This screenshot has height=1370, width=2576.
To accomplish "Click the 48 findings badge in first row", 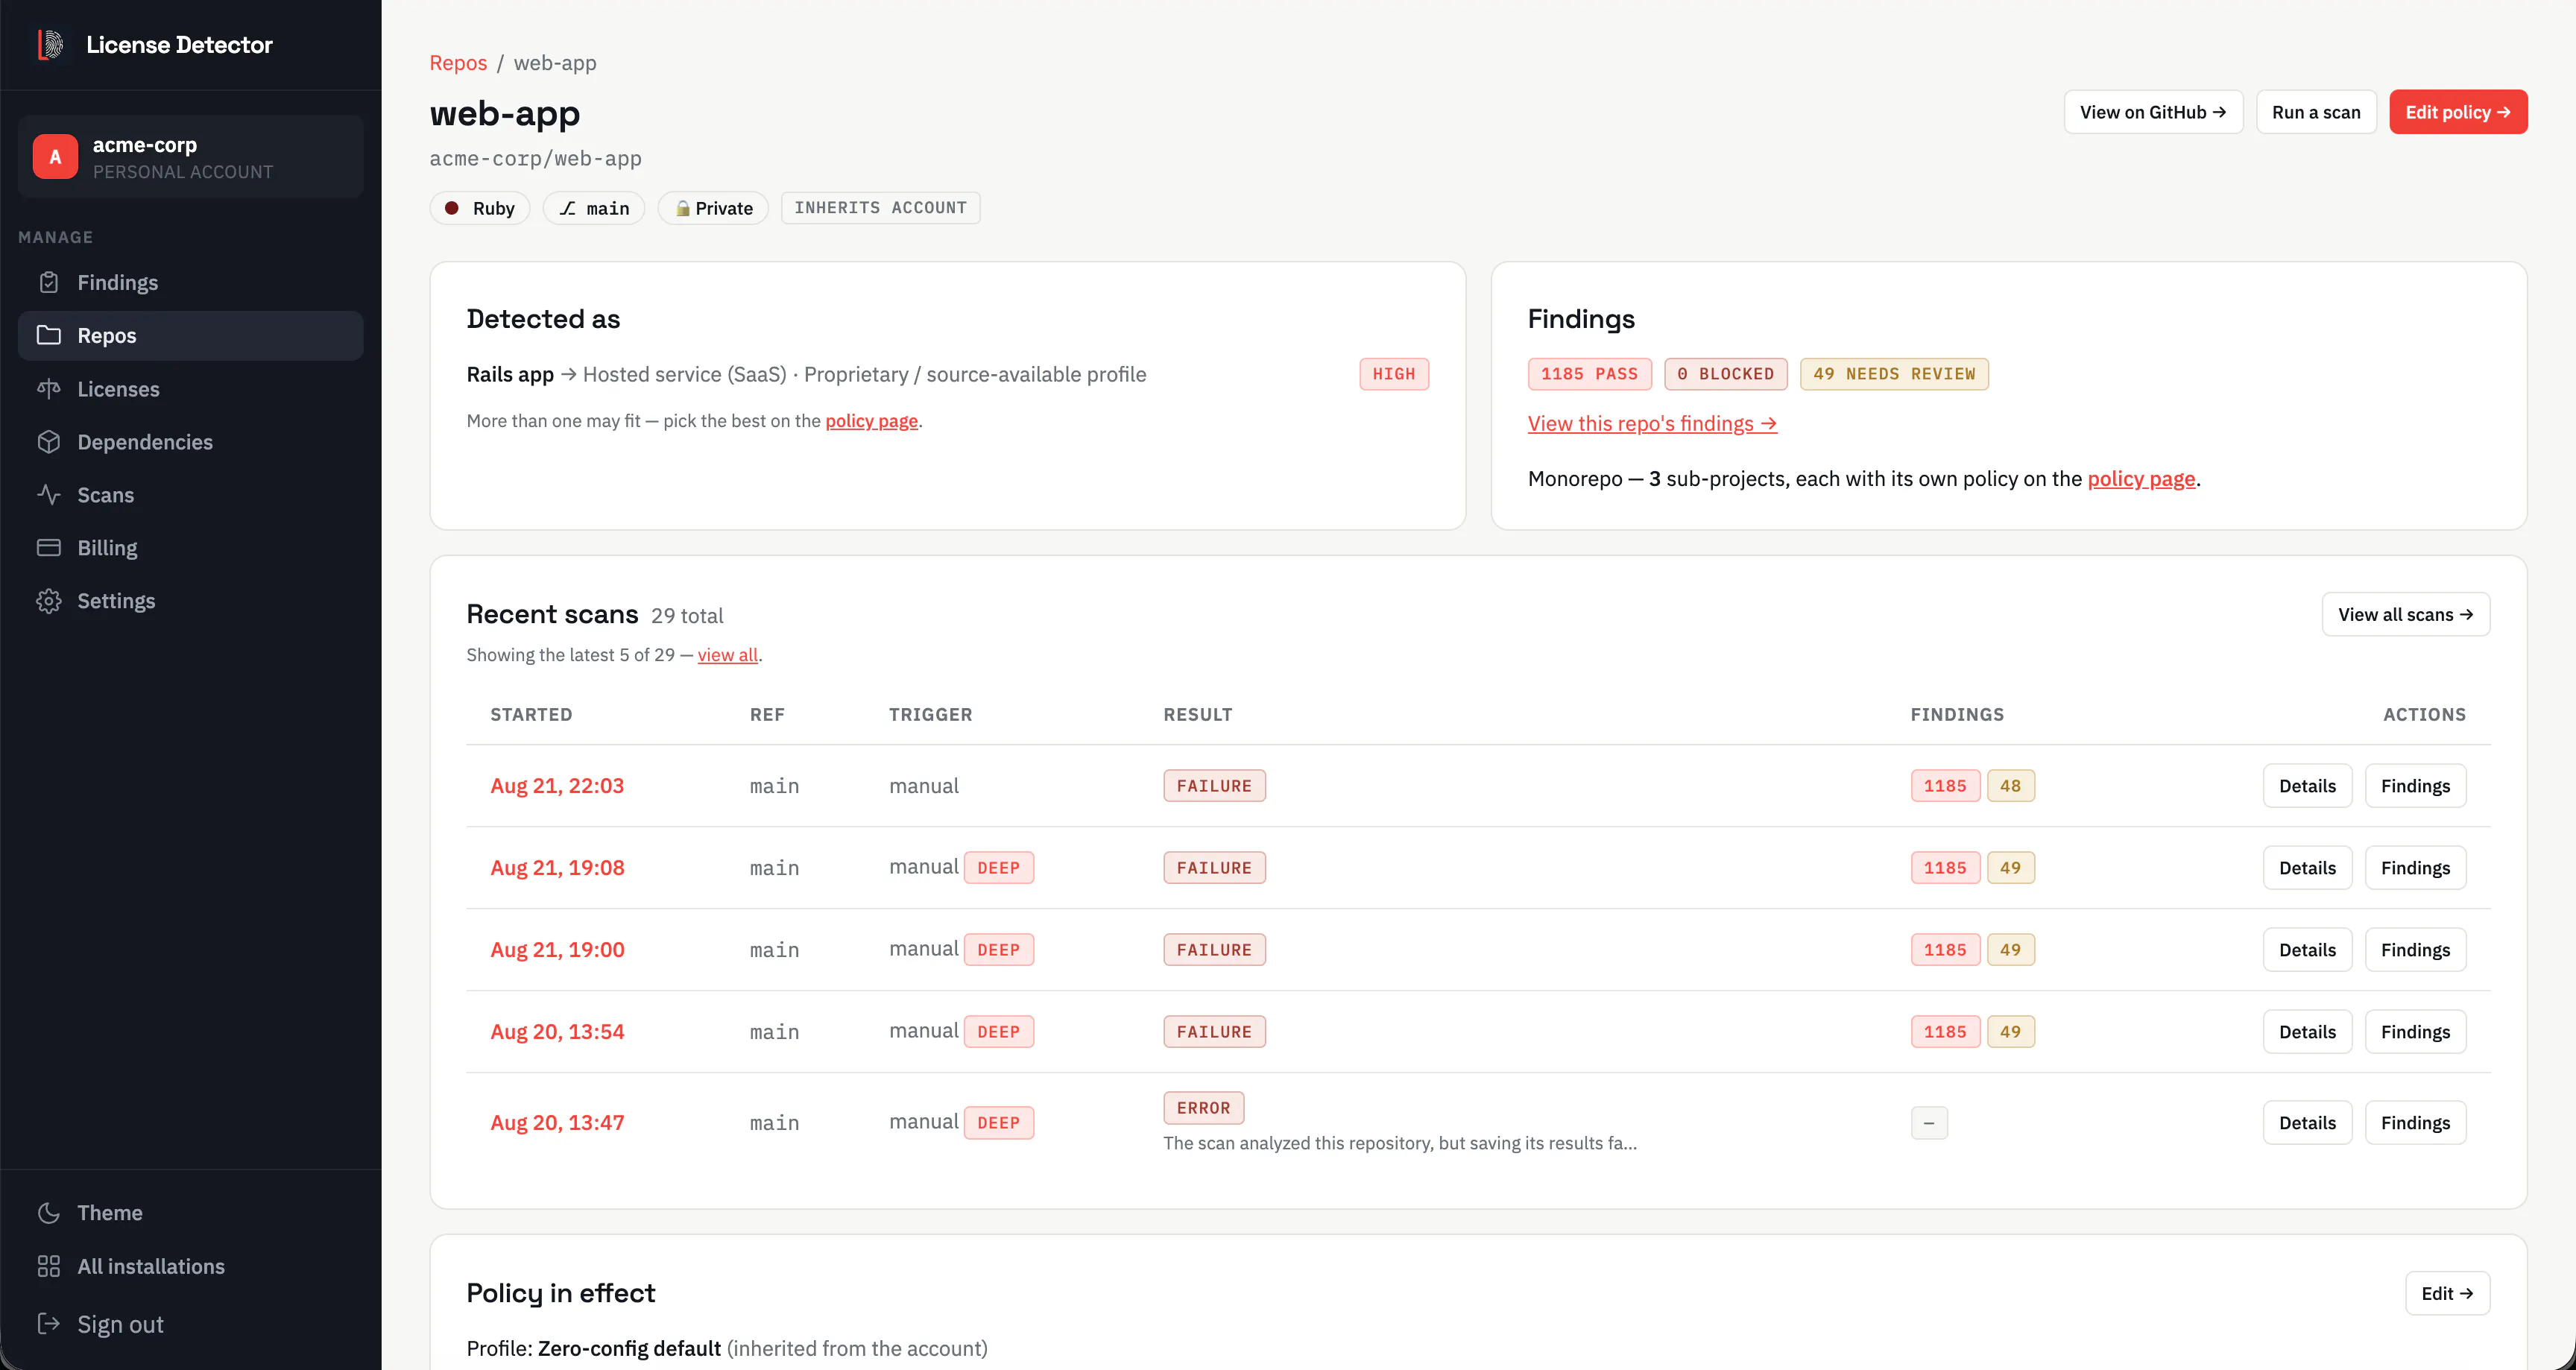I will tap(2010, 785).
